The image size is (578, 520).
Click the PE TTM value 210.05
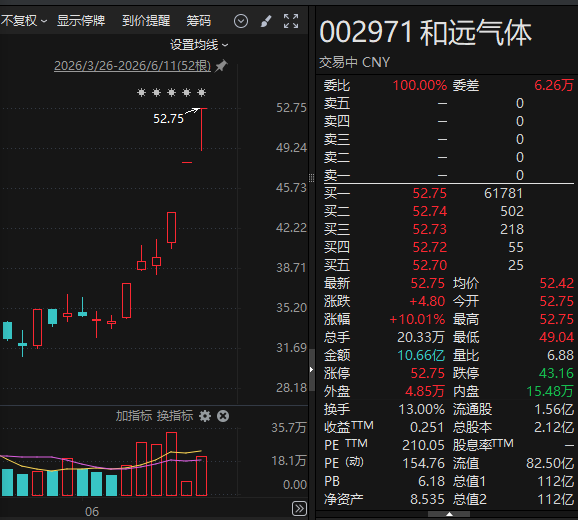(x=424, y=446)
